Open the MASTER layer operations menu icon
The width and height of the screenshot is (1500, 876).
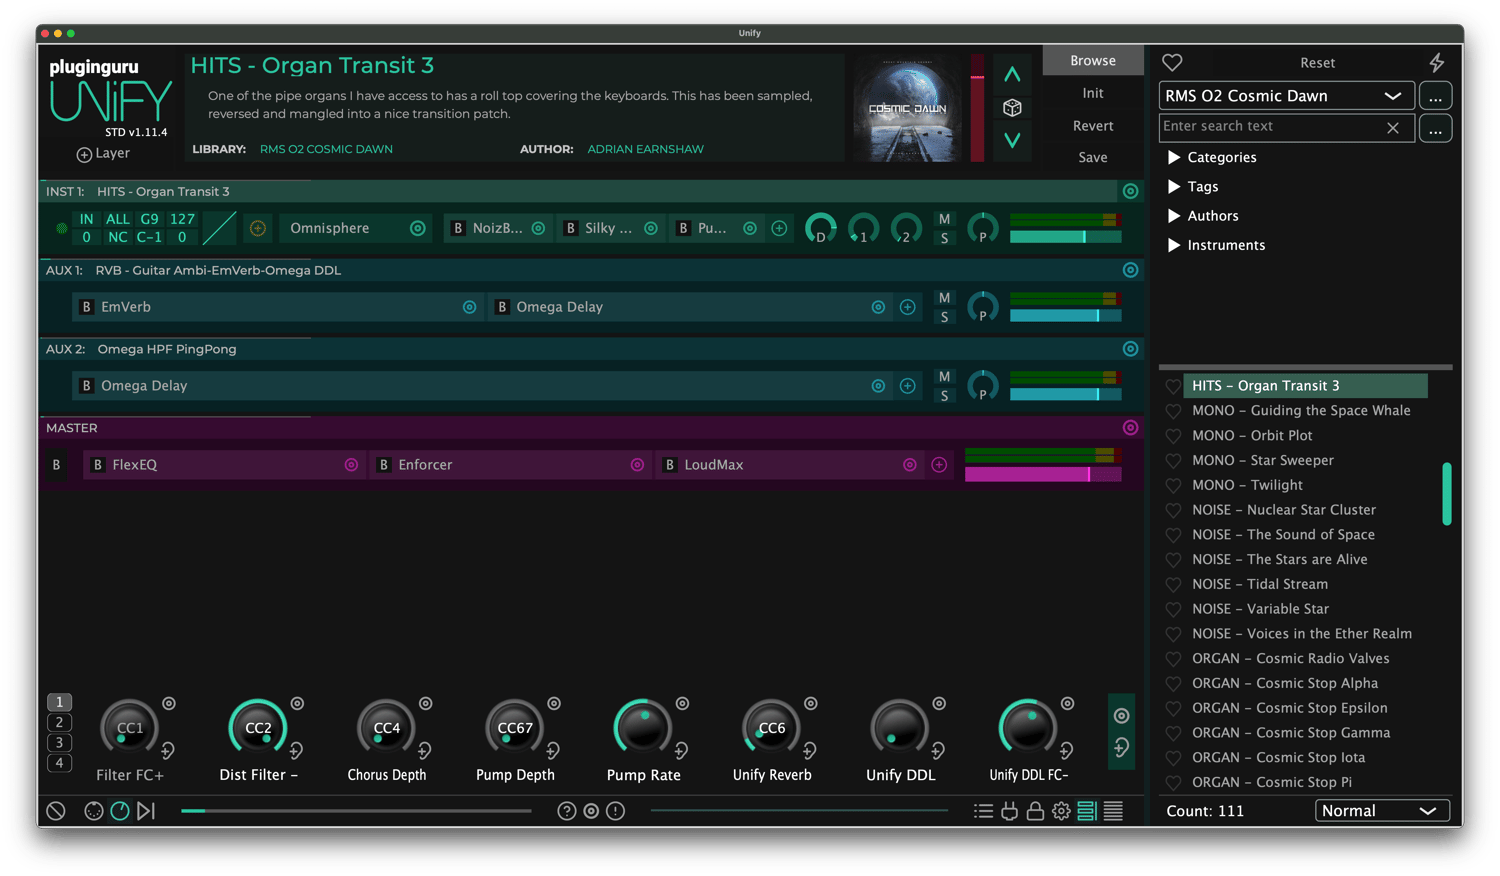1130,428
